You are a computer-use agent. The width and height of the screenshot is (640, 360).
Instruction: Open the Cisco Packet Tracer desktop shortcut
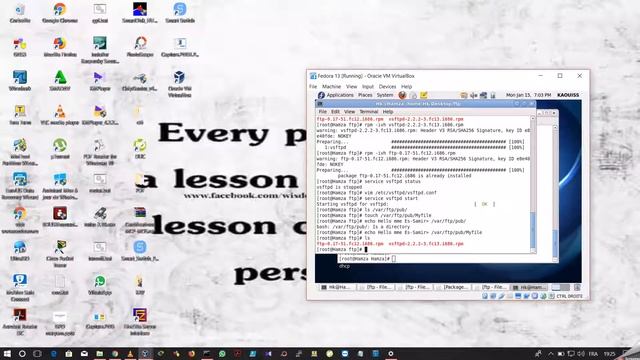[60, 253]
